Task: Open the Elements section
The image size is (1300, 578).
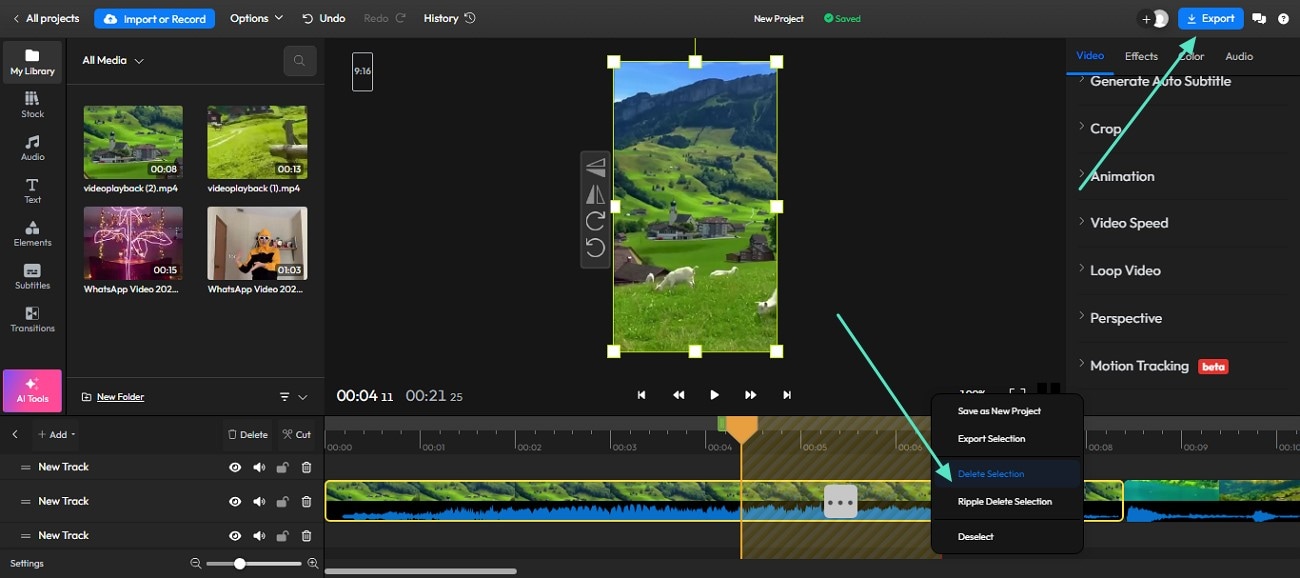Action: pos(32,233)
